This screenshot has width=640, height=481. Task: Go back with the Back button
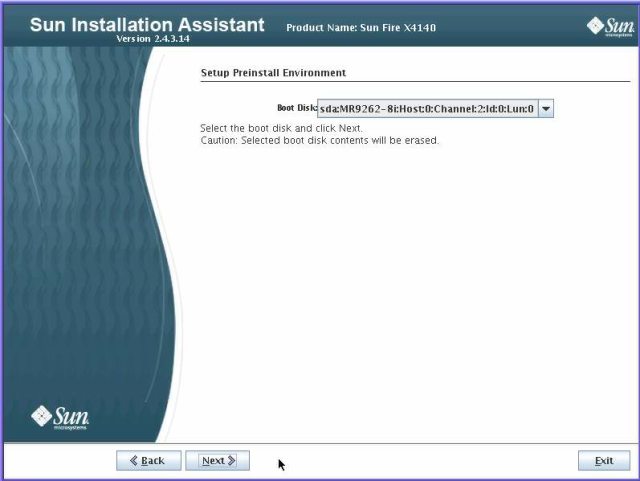(149, 461)
